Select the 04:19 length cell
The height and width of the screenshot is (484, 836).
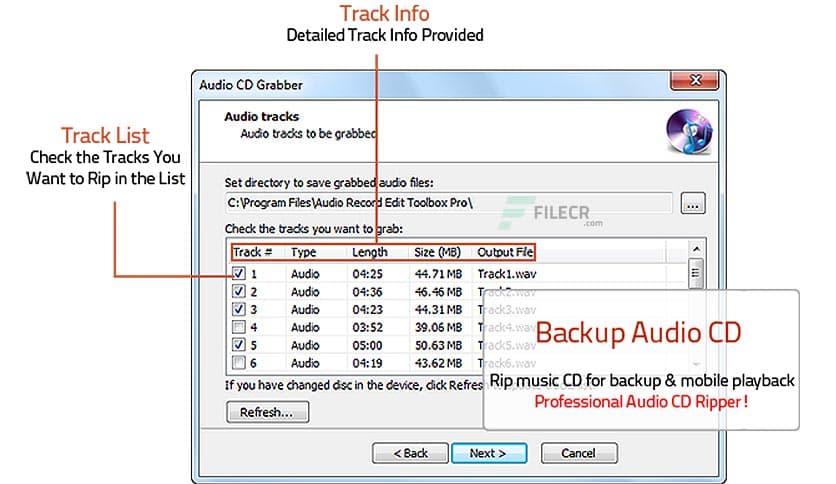pos(367,363)
